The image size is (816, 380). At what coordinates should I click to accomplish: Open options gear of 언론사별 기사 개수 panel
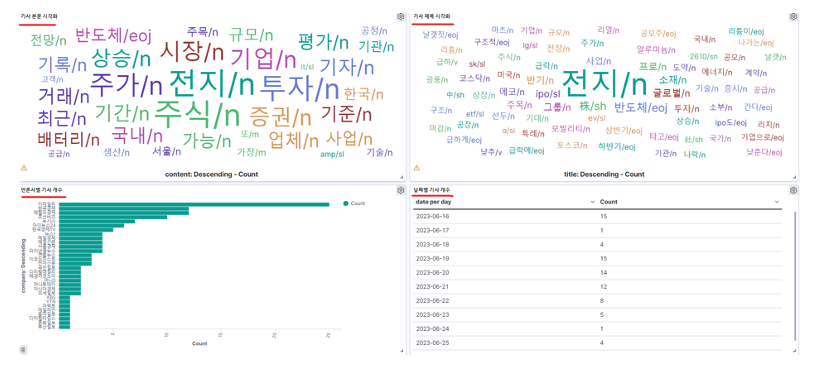point(400,191)
